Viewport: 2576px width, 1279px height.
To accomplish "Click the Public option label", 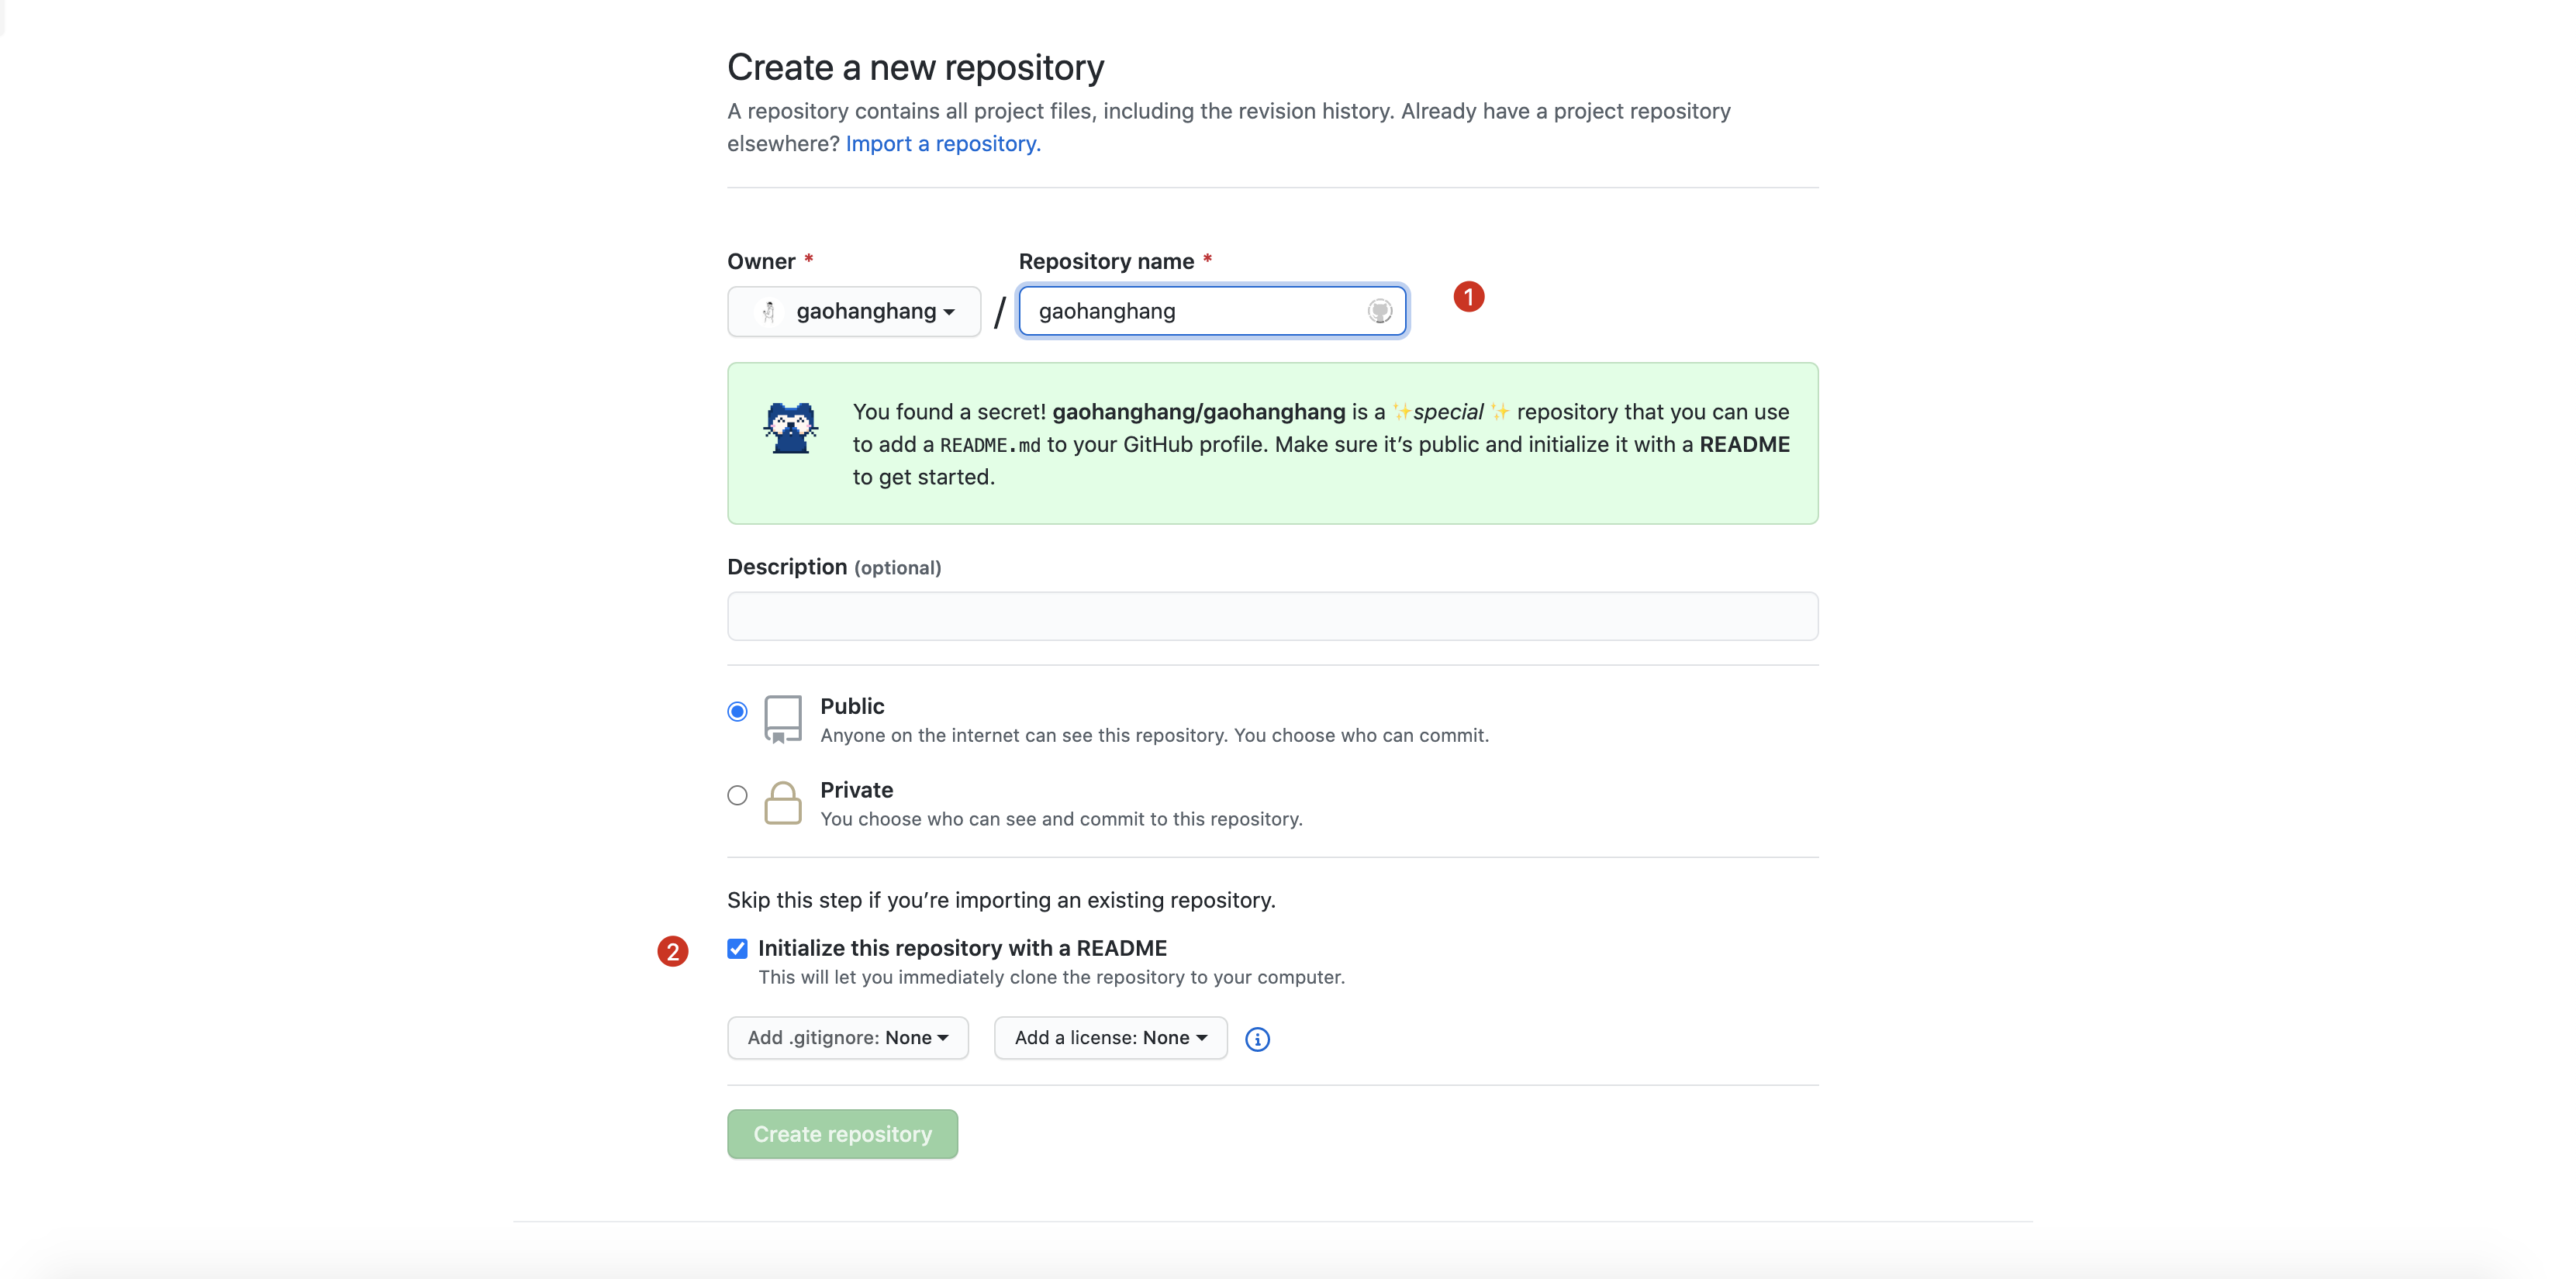I will point(852,706).
